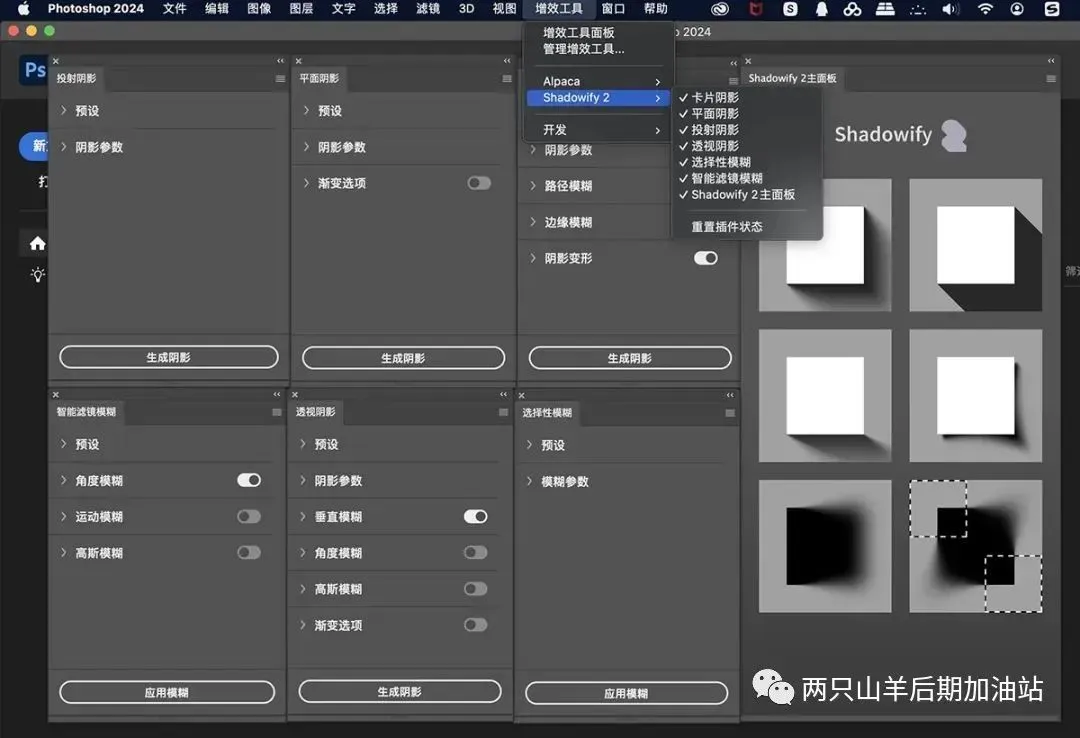This screenshot has height=738, width=1080.
Task: Click 生成阴影 in 投射阴影 panel
Action: tap(169, 357)
